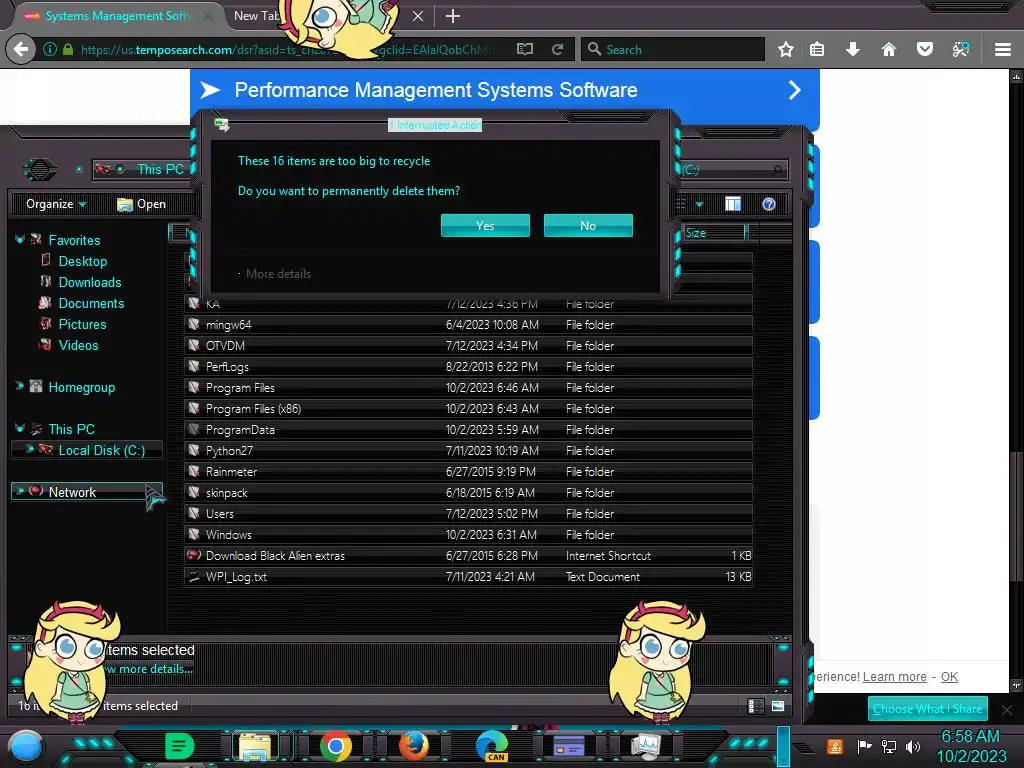Image resolution: width=1024 pixels, height=768 pixels.
Task: Open a new Firefox tab with plus
Action: pos(453,16)
